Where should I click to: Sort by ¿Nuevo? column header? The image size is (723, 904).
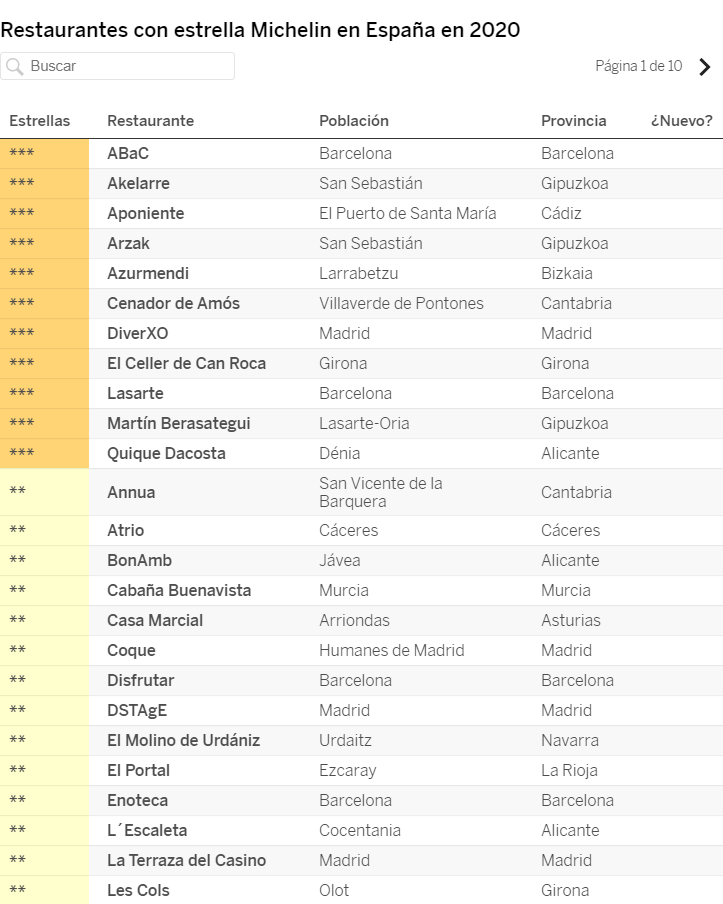pos(681,121)
